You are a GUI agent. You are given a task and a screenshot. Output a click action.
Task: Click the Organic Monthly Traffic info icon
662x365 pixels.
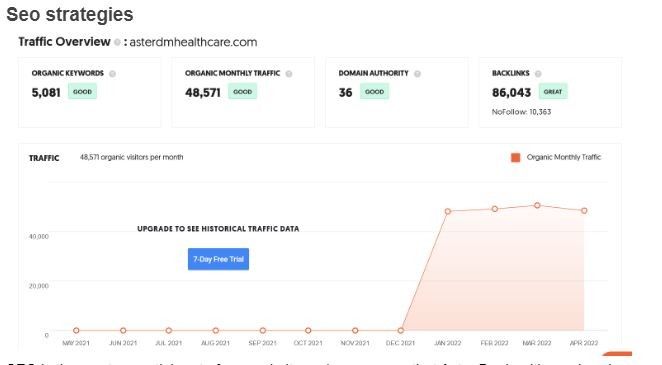(289, 74)
